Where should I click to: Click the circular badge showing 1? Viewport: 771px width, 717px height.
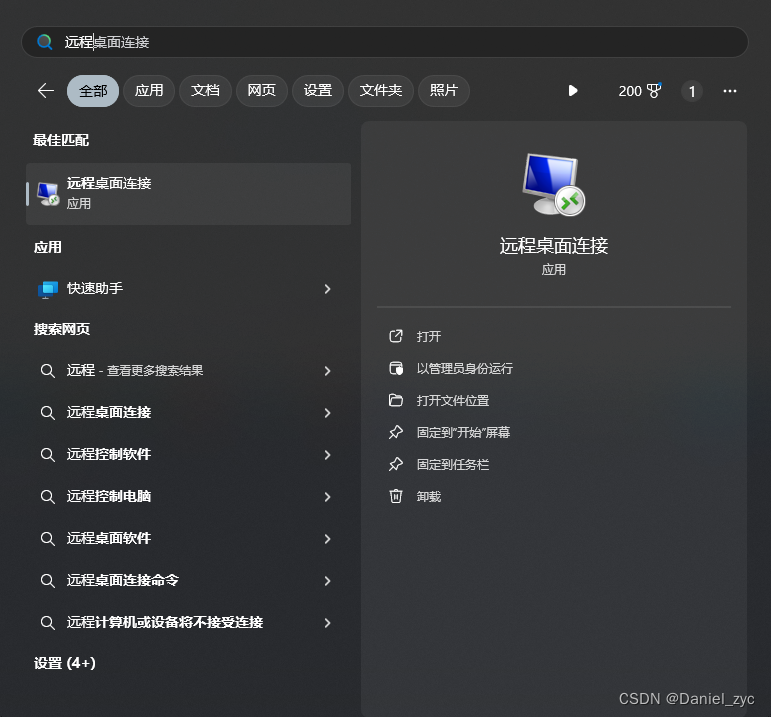692,91
